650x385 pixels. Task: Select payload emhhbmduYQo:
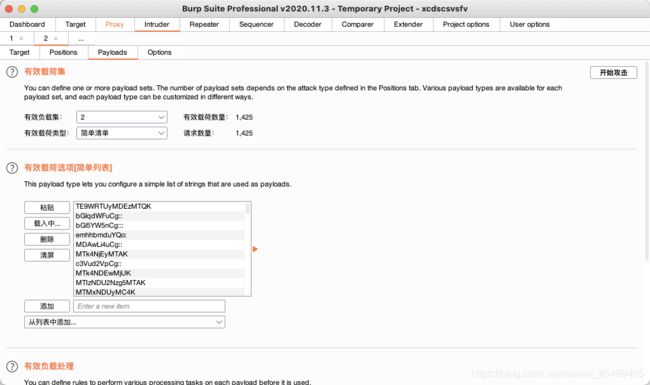[x=160, y=235]
